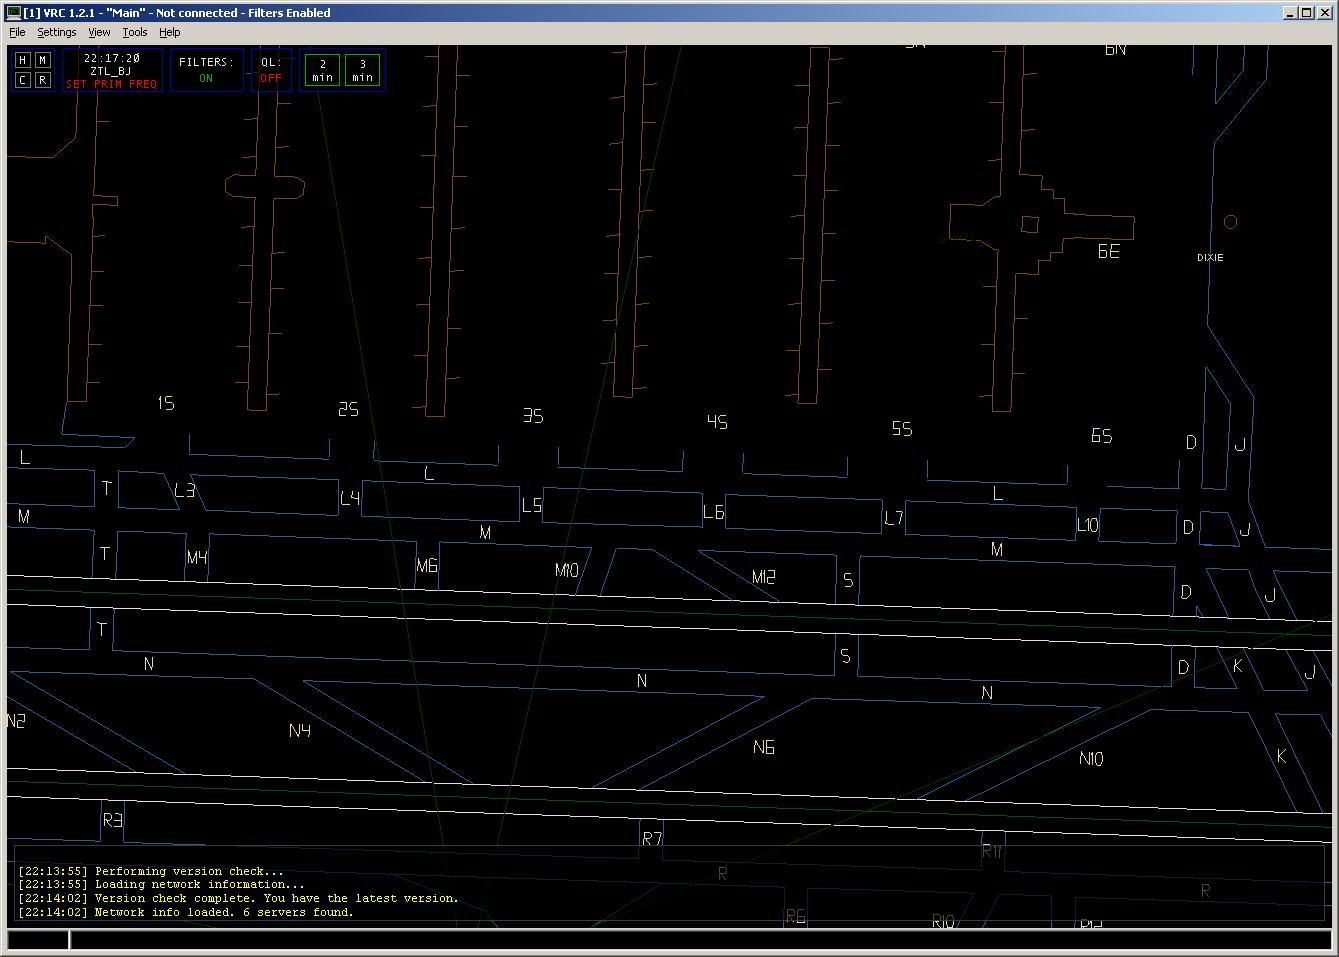Click the orange circle marker above DIXIE

(x=1231, y=222)
